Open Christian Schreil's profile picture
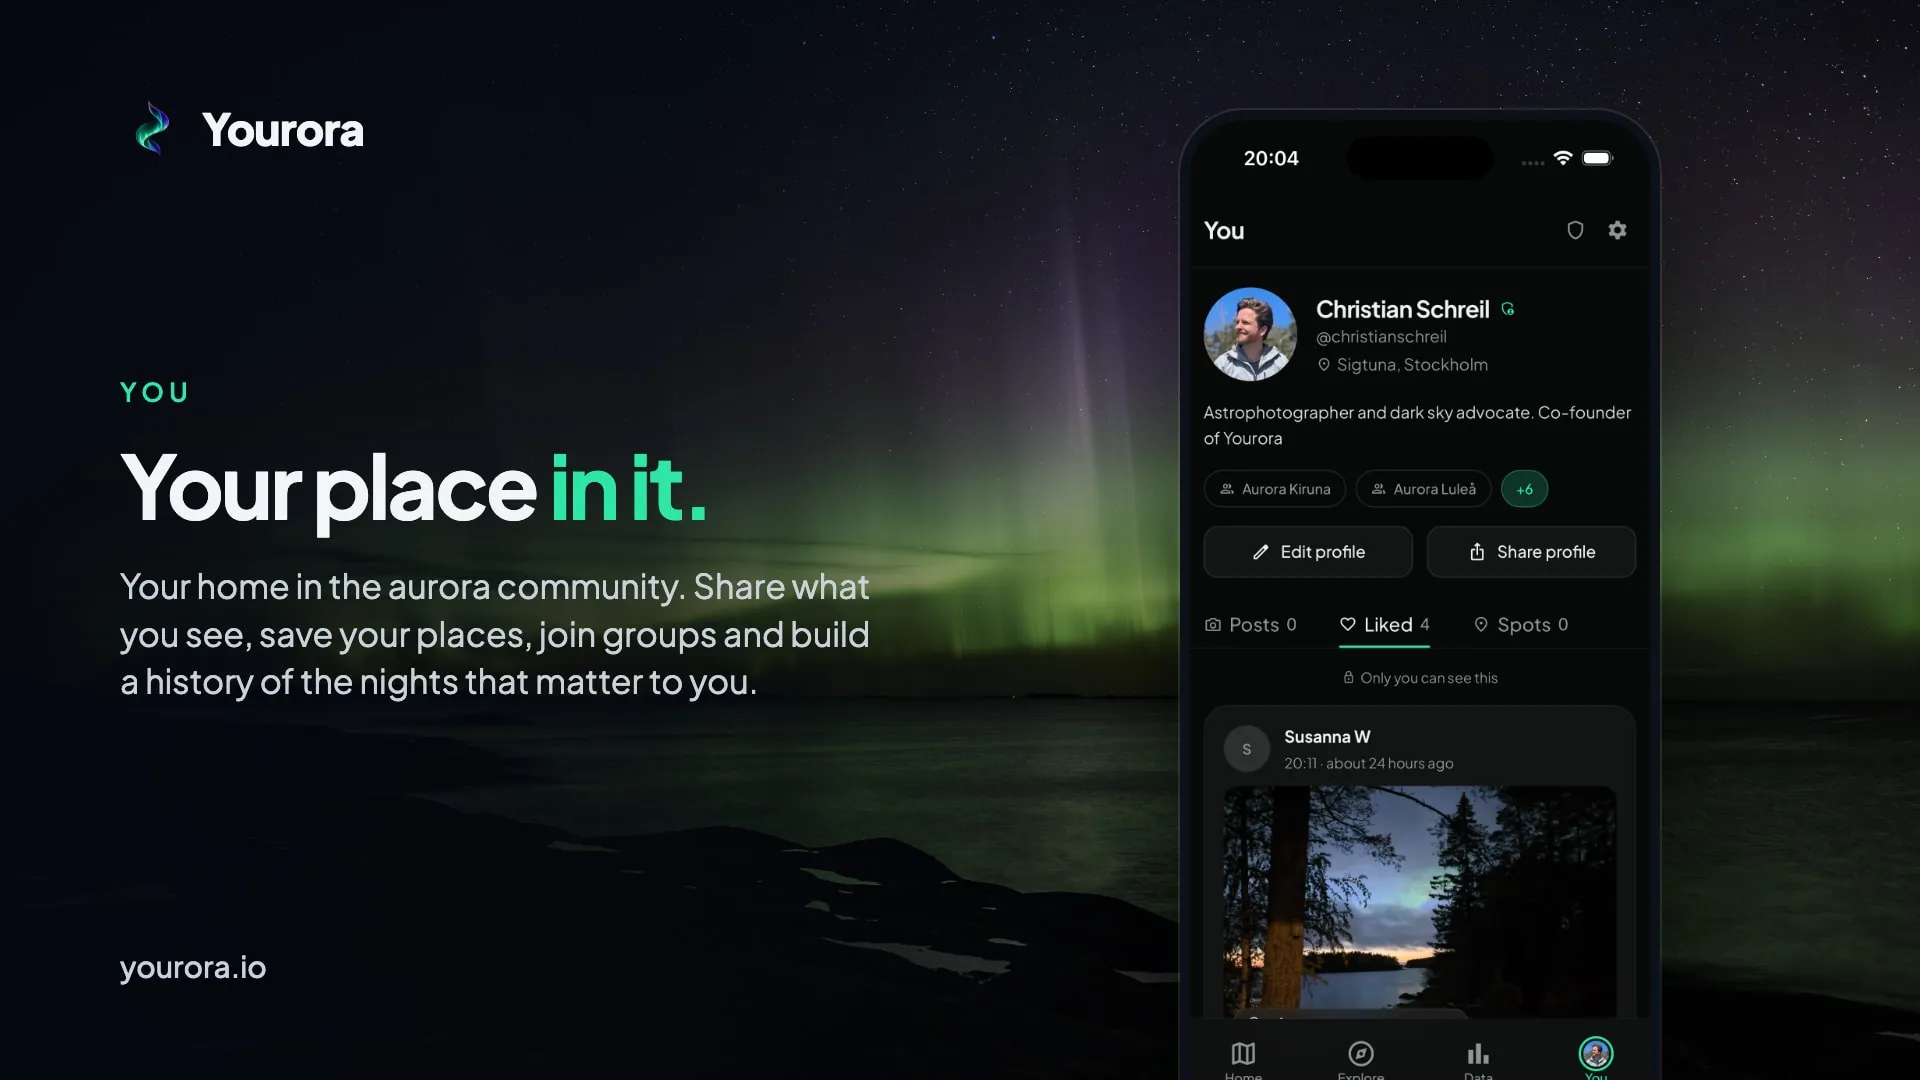The image size is (1920, 1080). tap(1250, 334)
